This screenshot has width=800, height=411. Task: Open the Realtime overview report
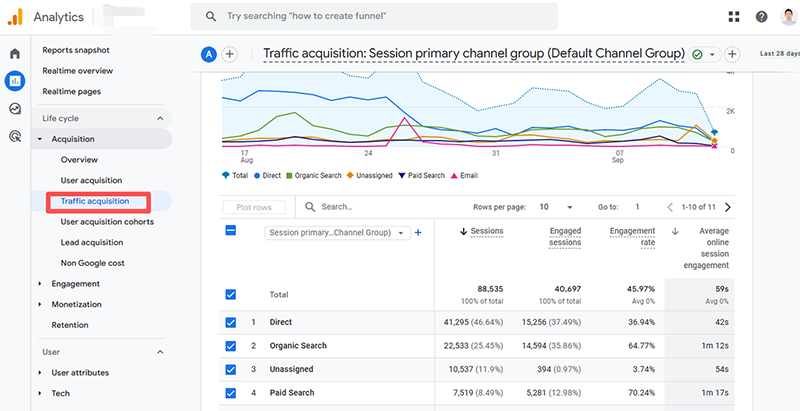(x=78, y=71)
